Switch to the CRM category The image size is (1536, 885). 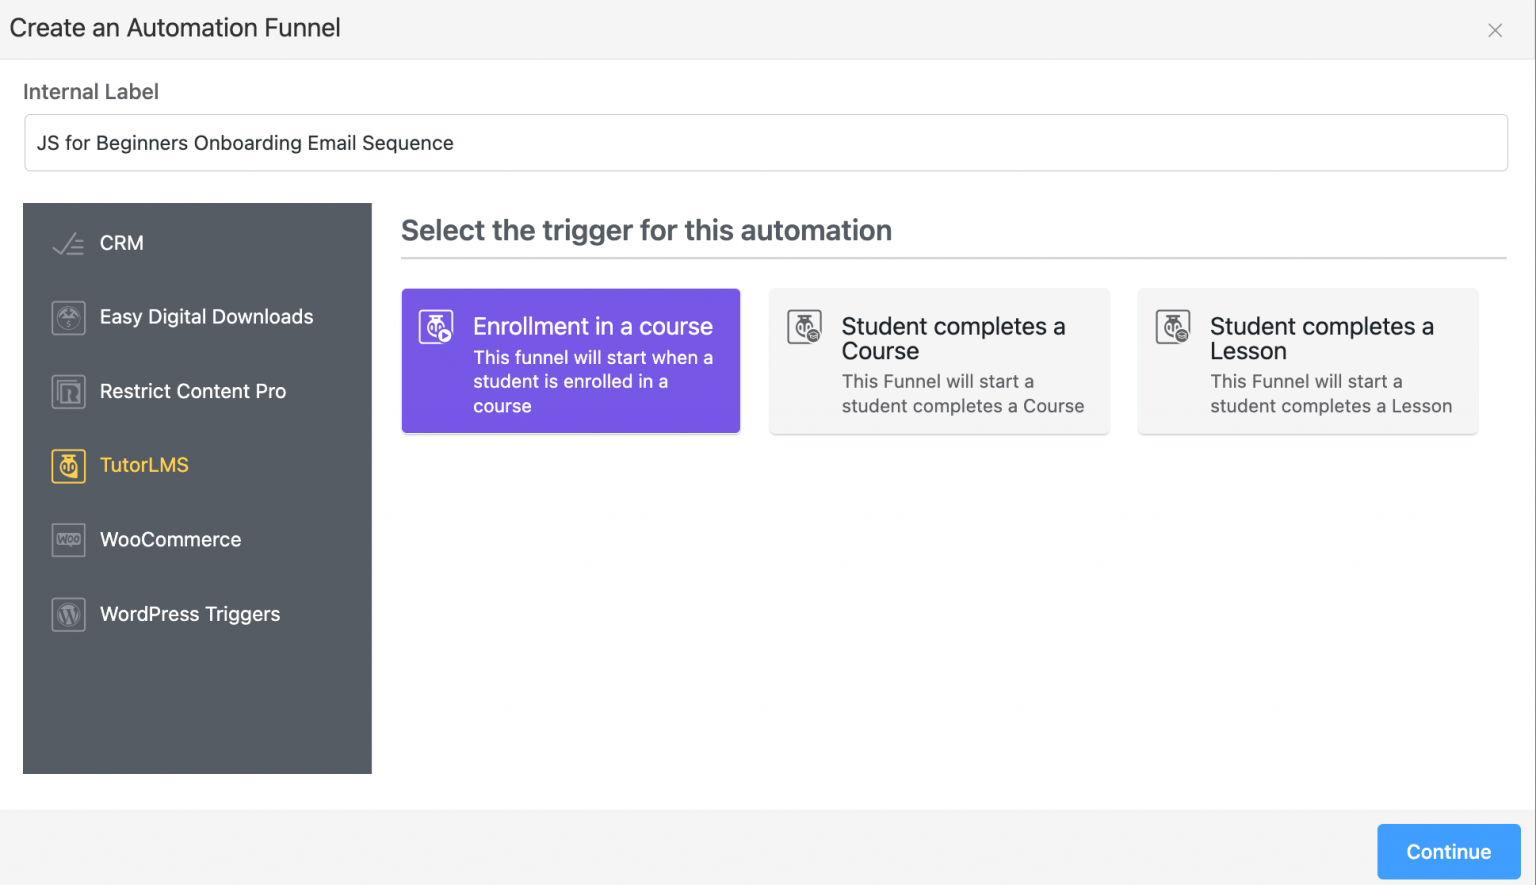pyautogui.click(x=120, y=242)
